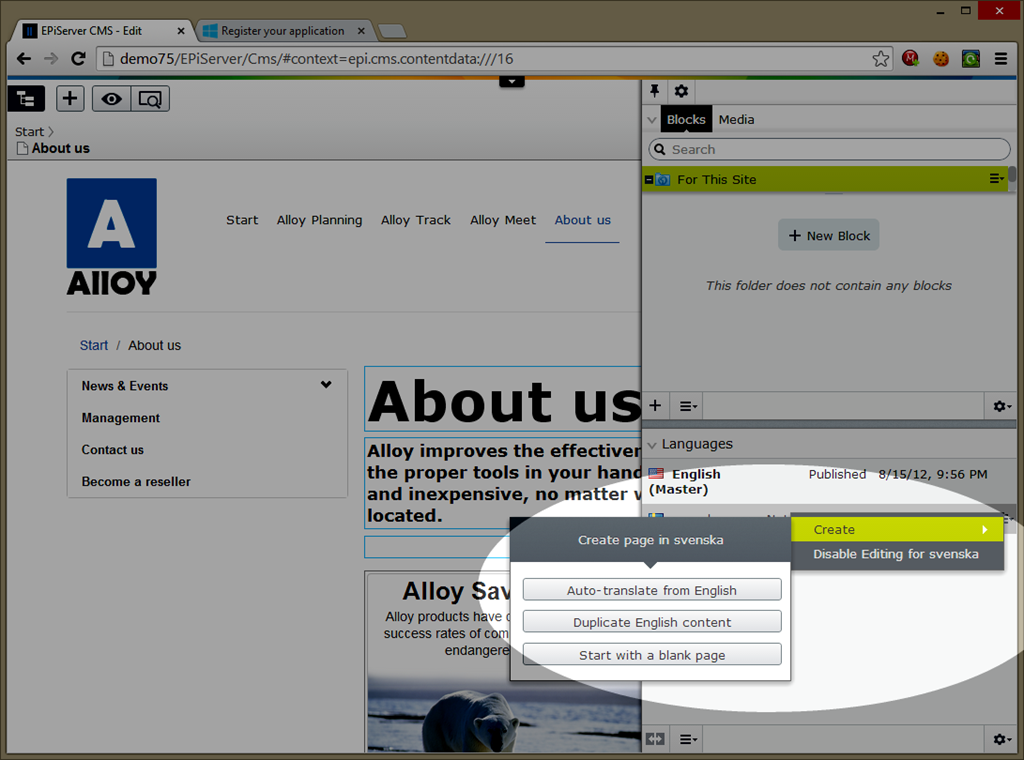1024x760 pixels.
Task: Select Disable Editing for svenska
Action: coord(895,554)
